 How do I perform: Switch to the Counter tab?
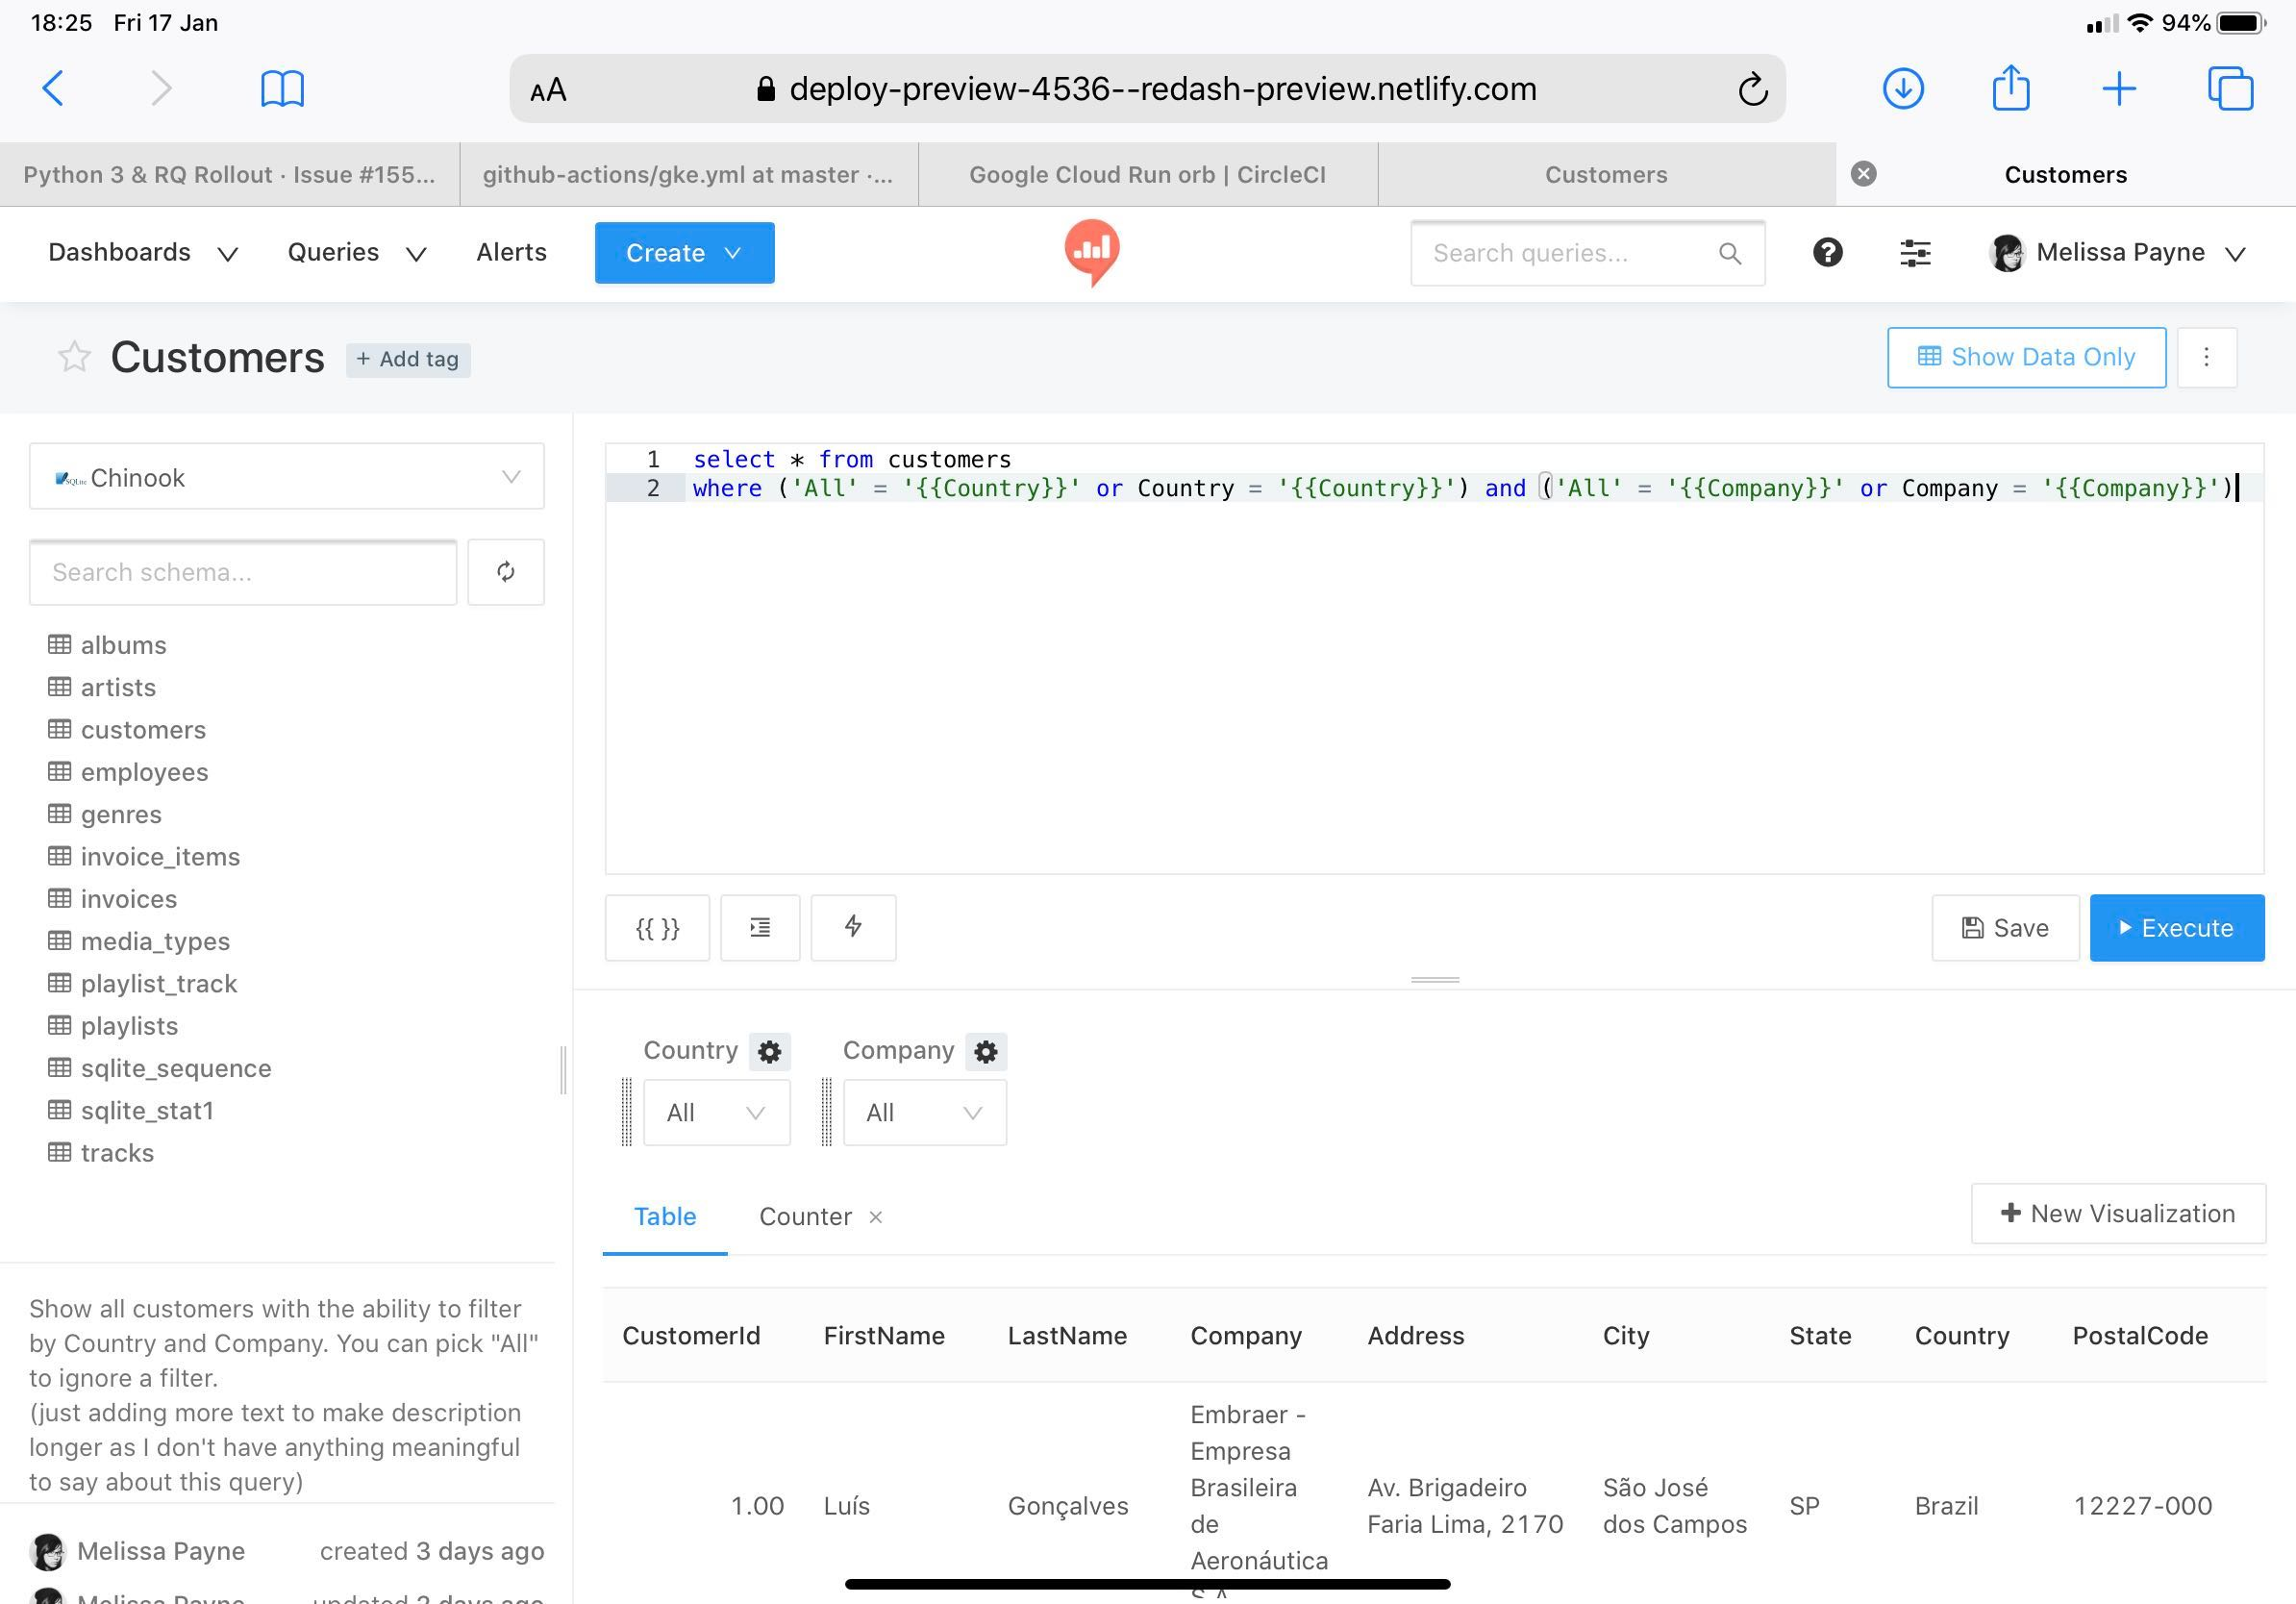click(x=805, y=1217)
